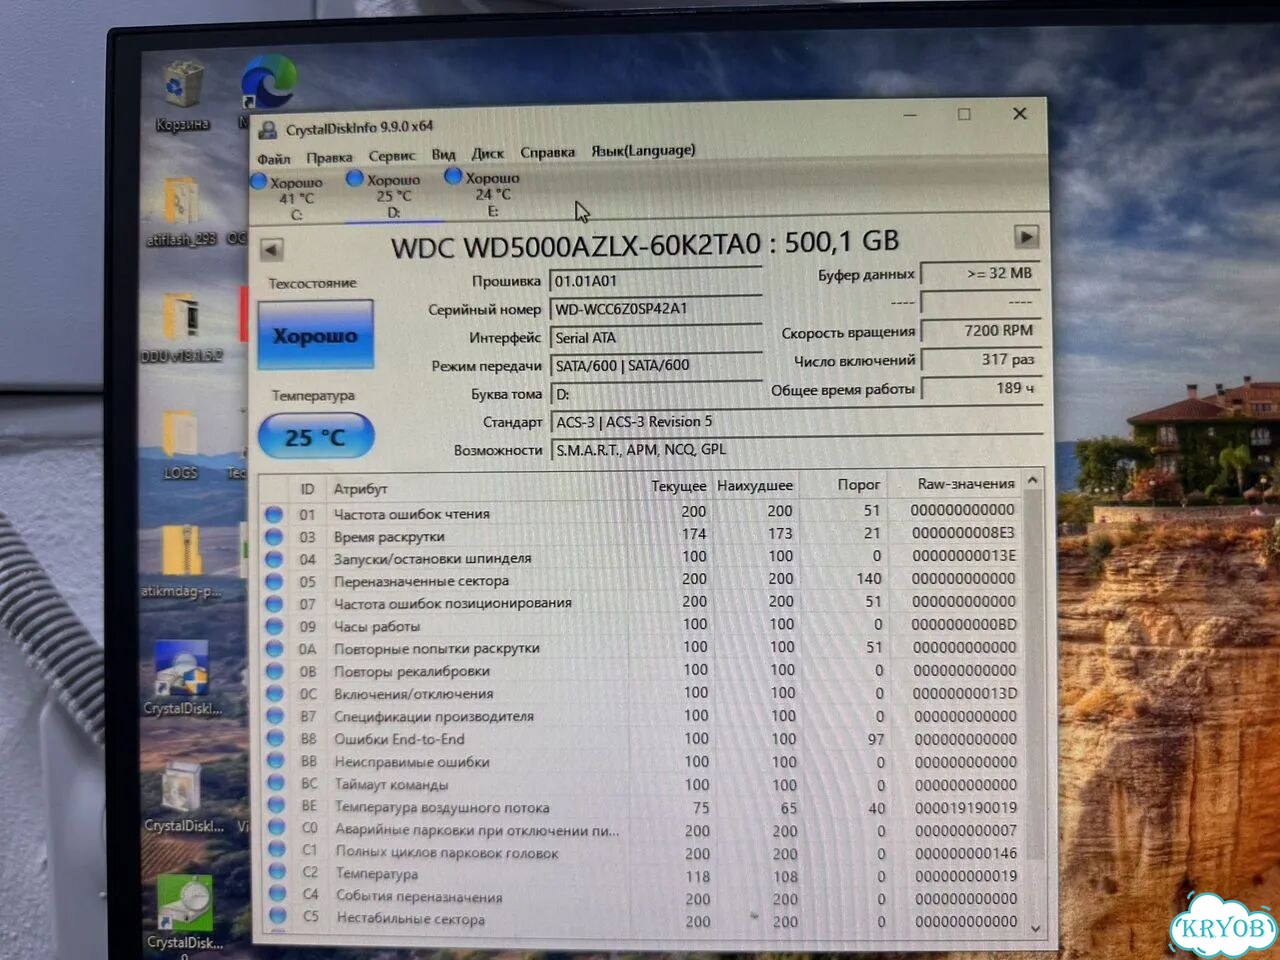
Task: Click the >= 32 MB buffer field
Action: 980,273
